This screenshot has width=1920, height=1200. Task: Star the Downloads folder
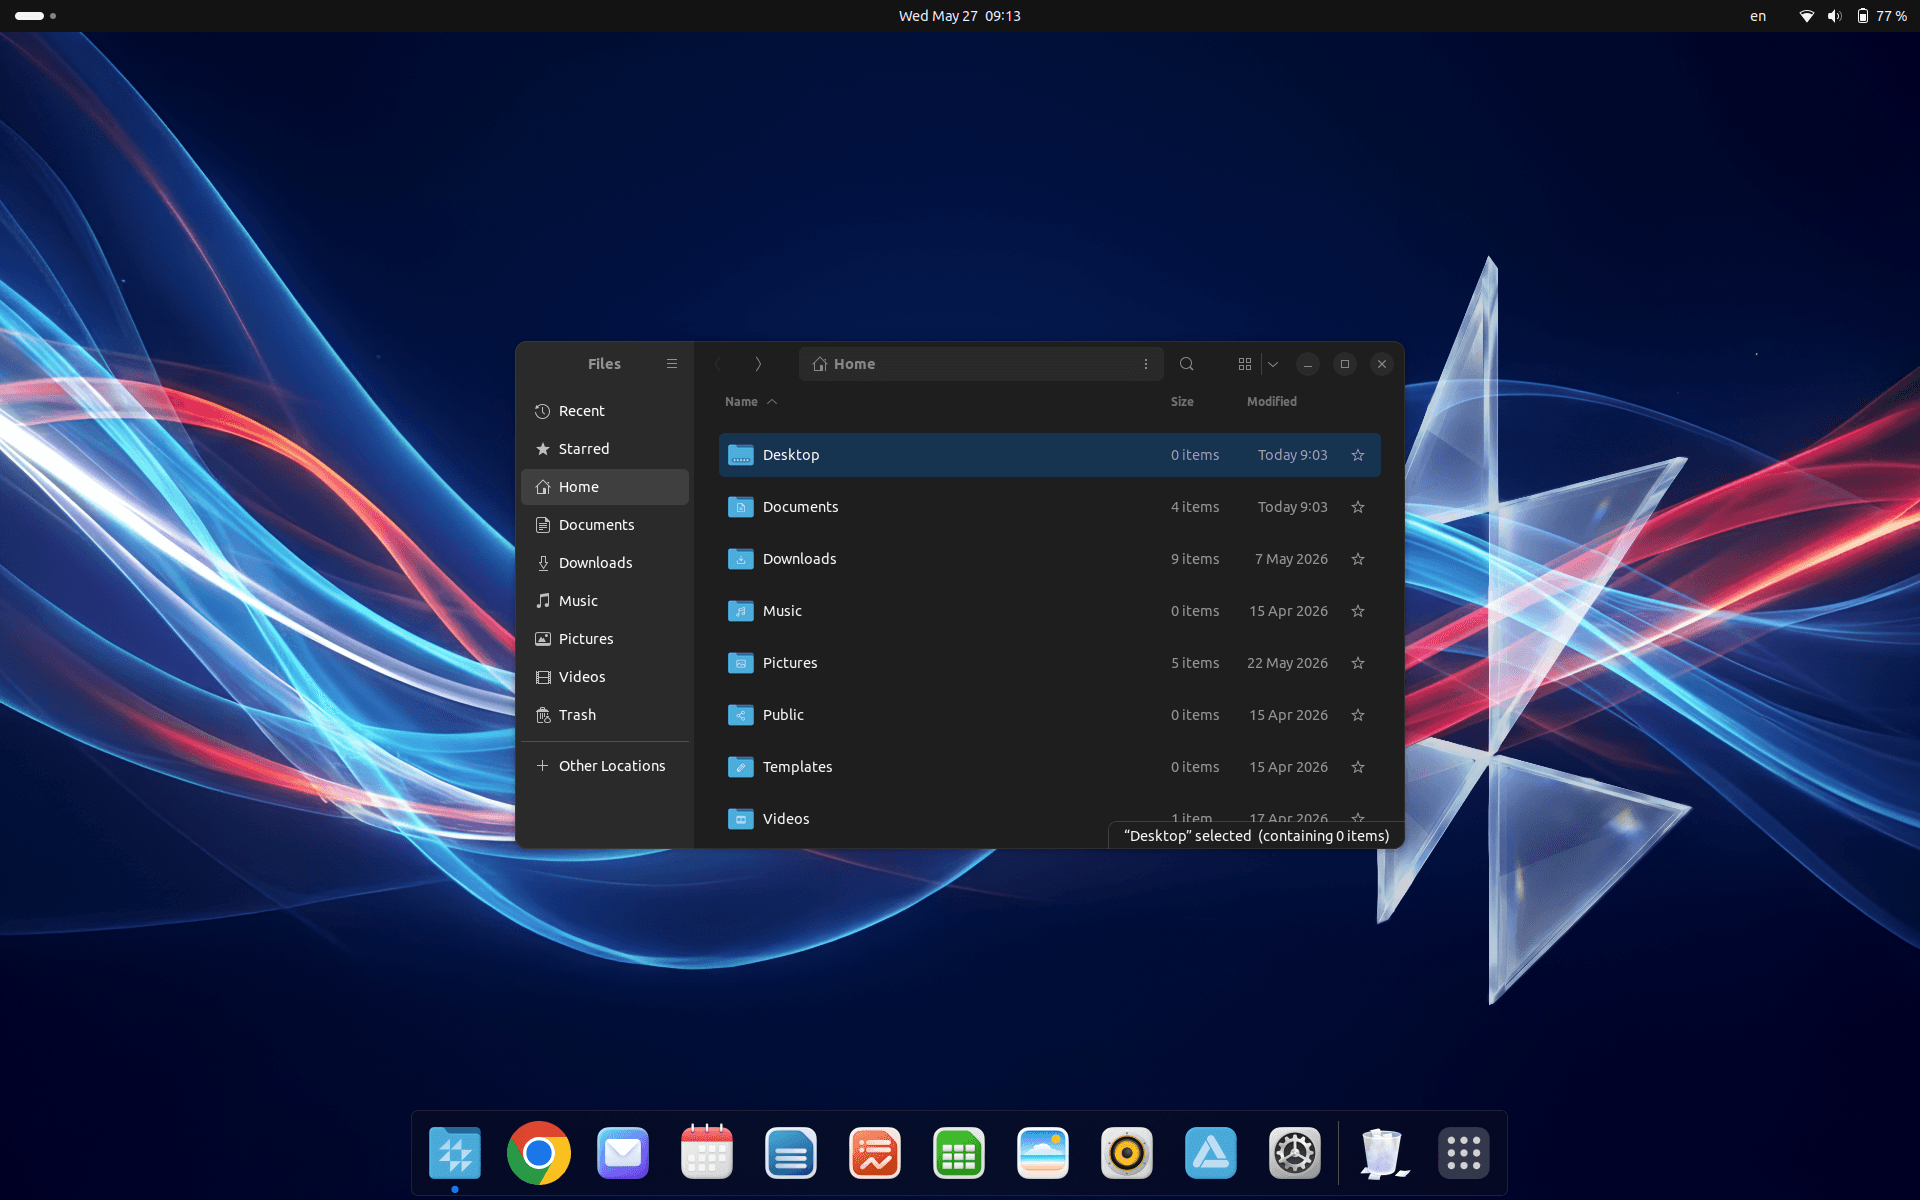pyautogui.click(x=1358, y=559)
